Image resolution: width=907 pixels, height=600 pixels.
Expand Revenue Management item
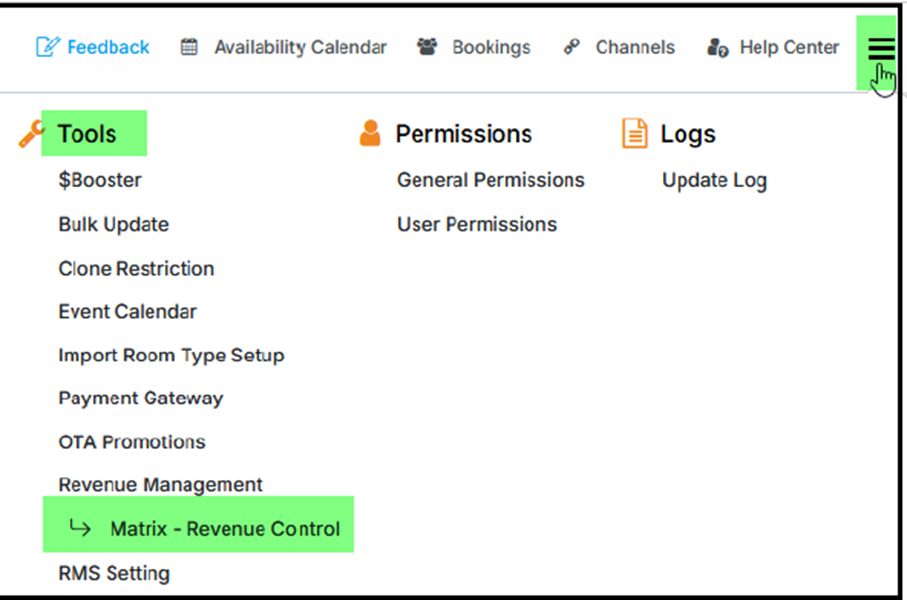point(160,485)
